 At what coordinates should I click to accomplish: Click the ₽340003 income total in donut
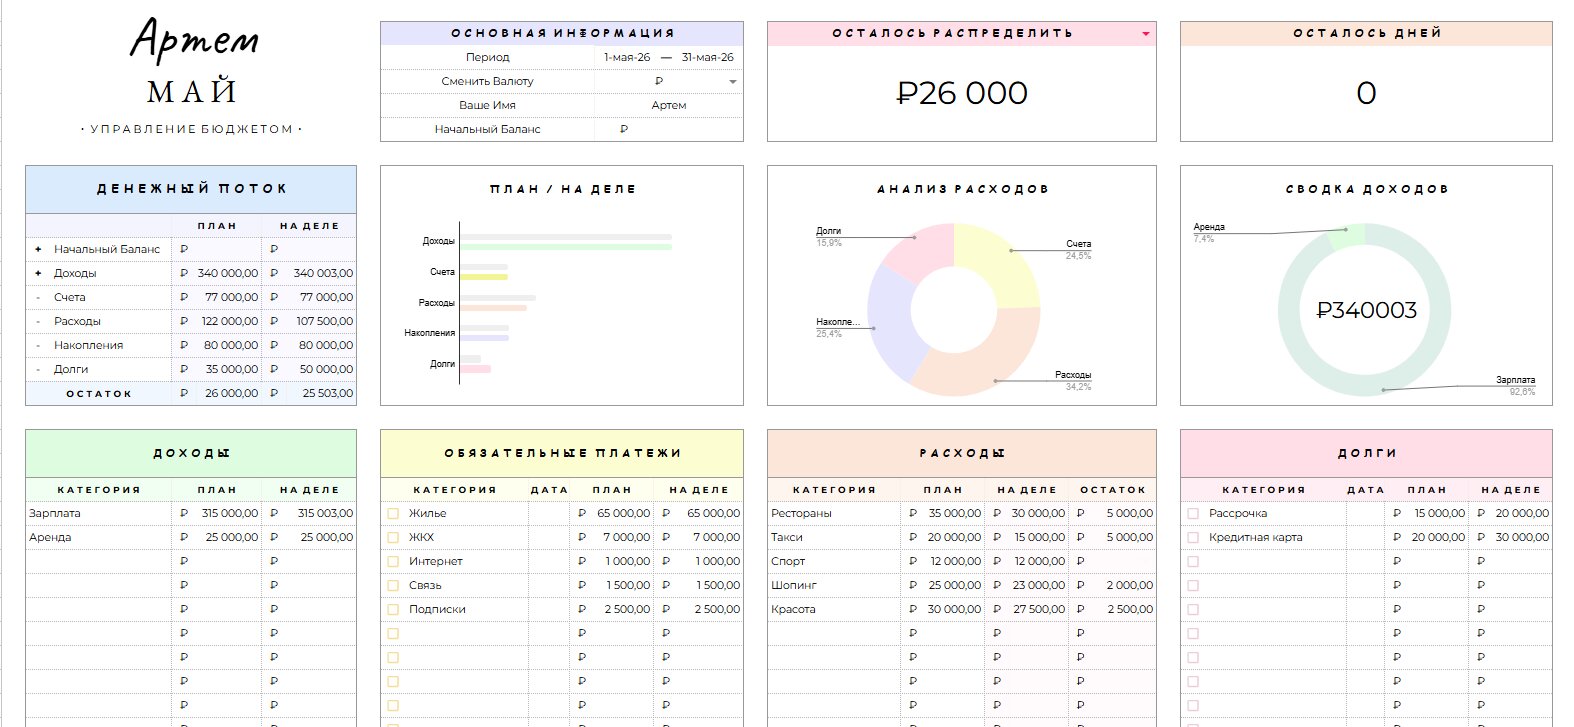1366,310
